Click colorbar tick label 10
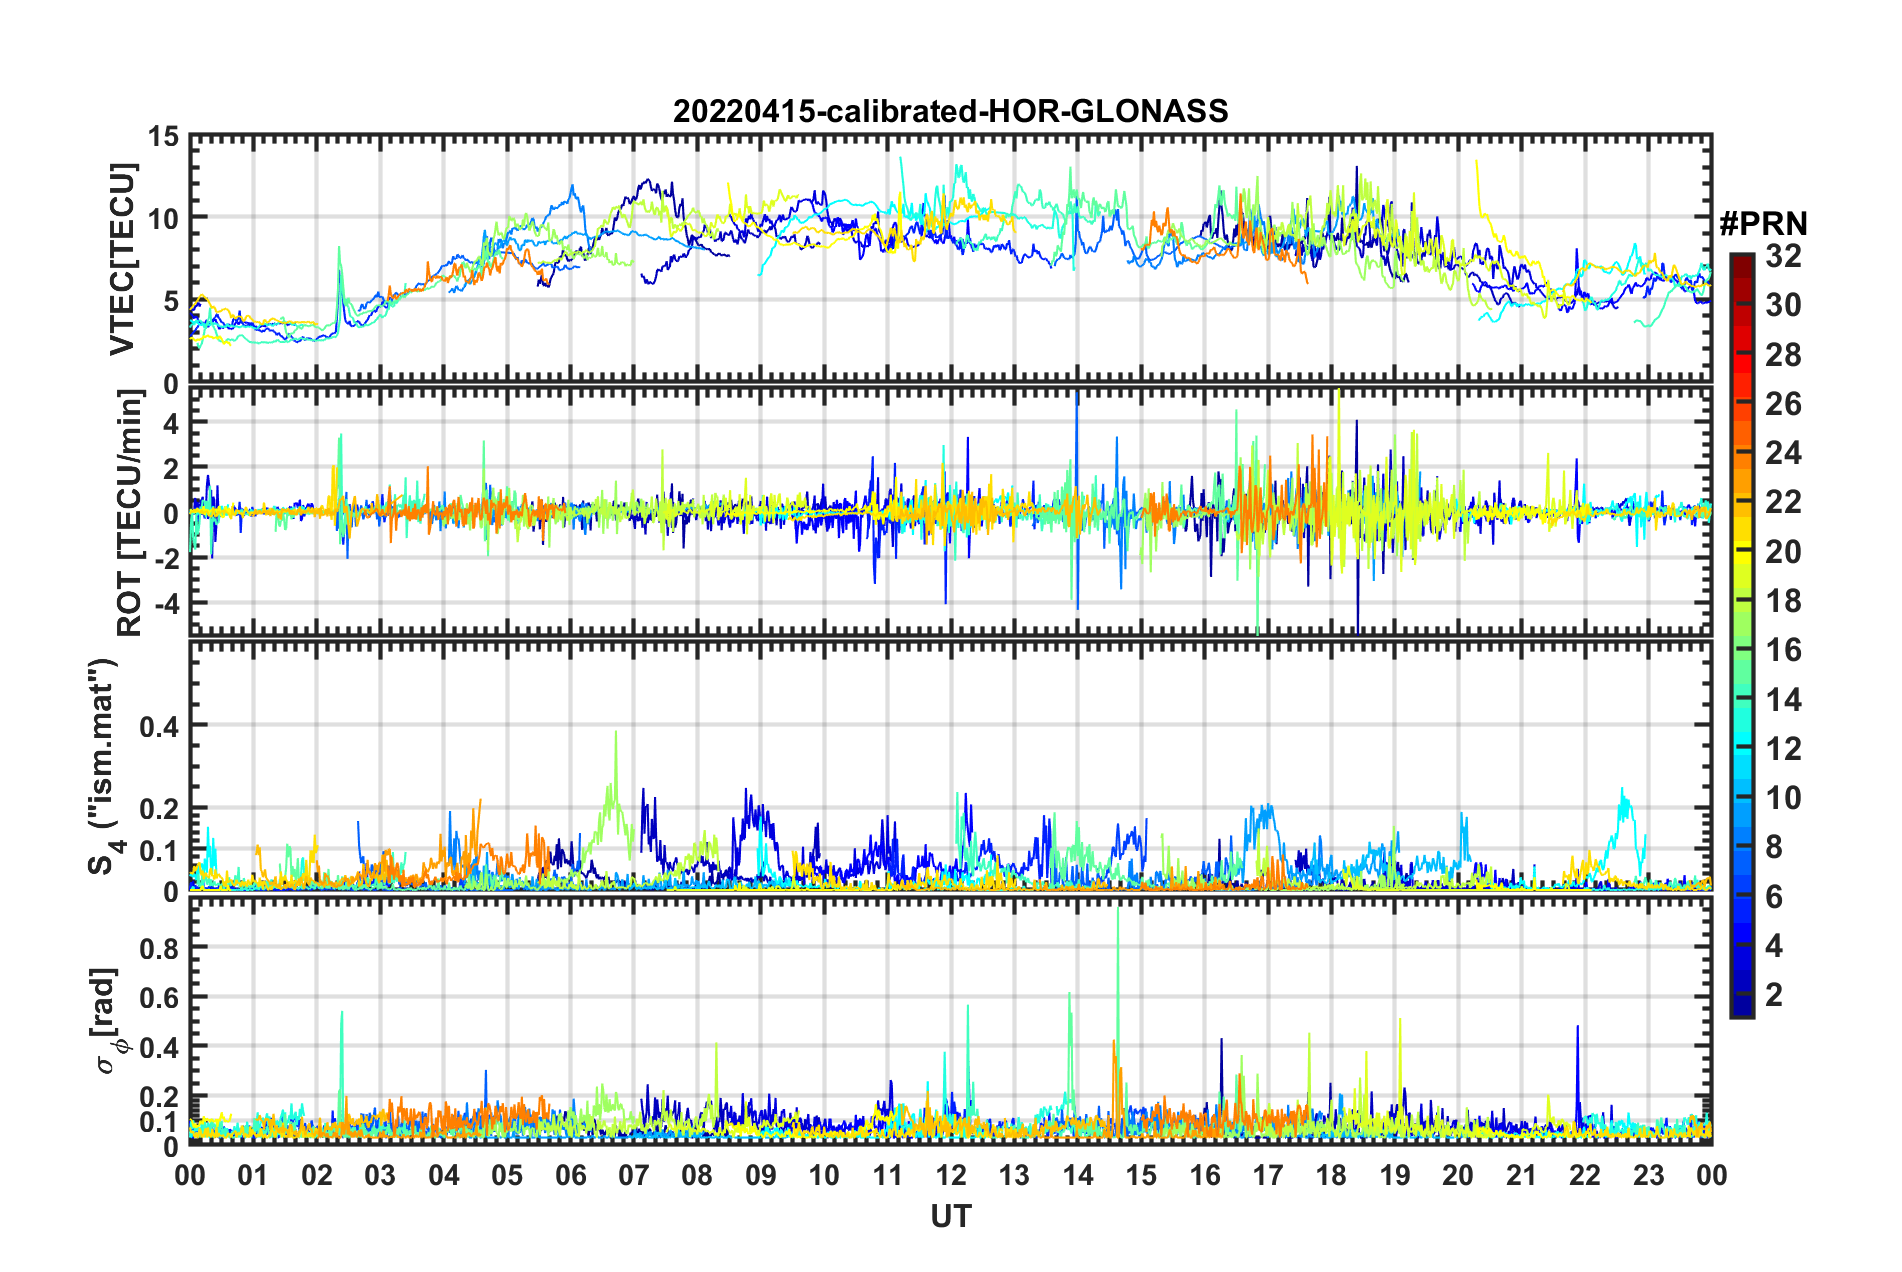Screen dimensions: 1902x1272 (1783, 797)
